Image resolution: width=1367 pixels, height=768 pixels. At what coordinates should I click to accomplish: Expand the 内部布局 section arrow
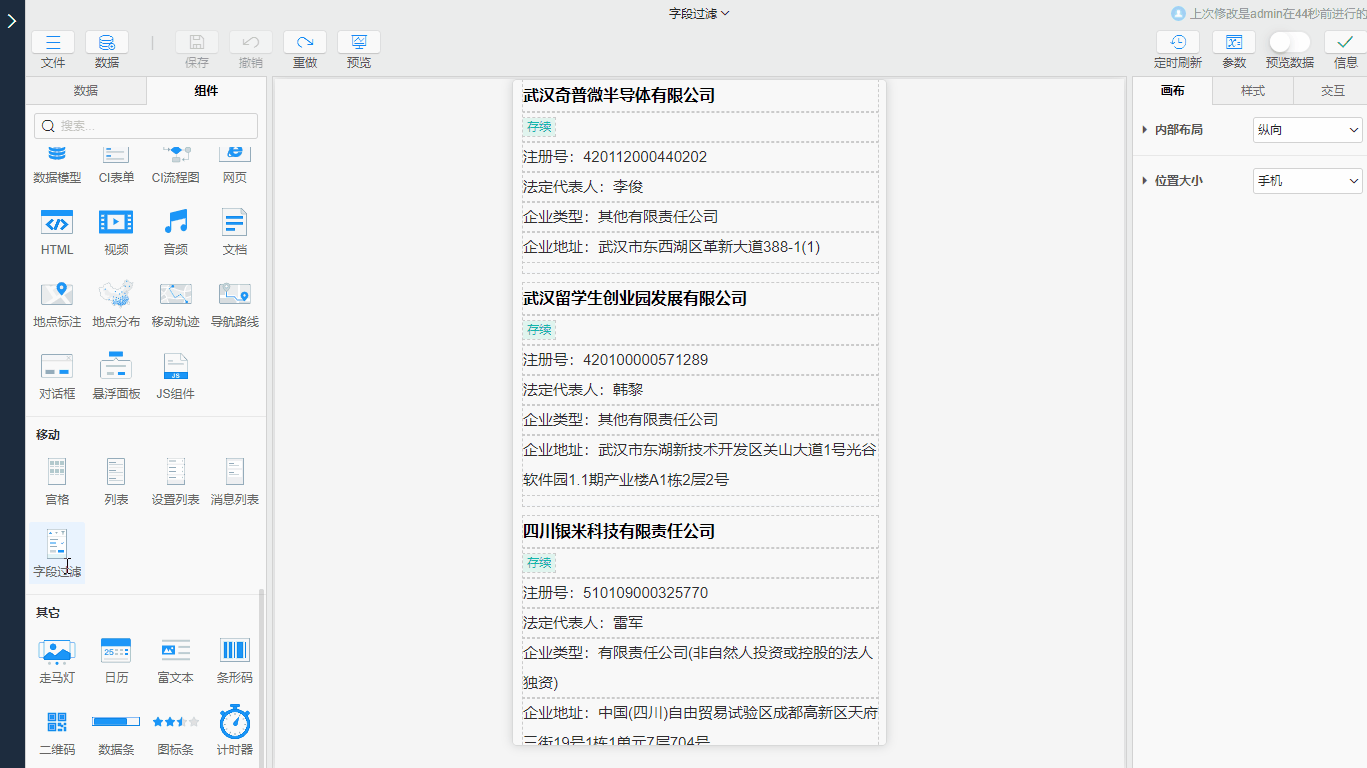(x=1144, y=130)
